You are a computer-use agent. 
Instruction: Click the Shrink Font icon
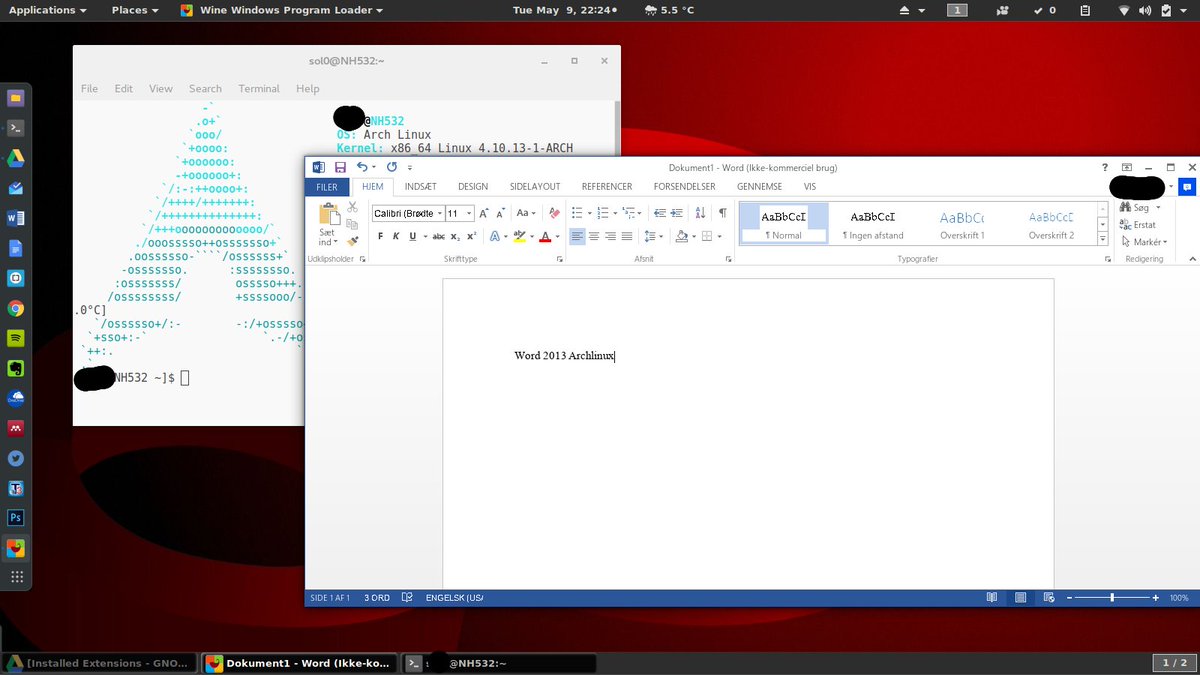[x=501, y=213]
